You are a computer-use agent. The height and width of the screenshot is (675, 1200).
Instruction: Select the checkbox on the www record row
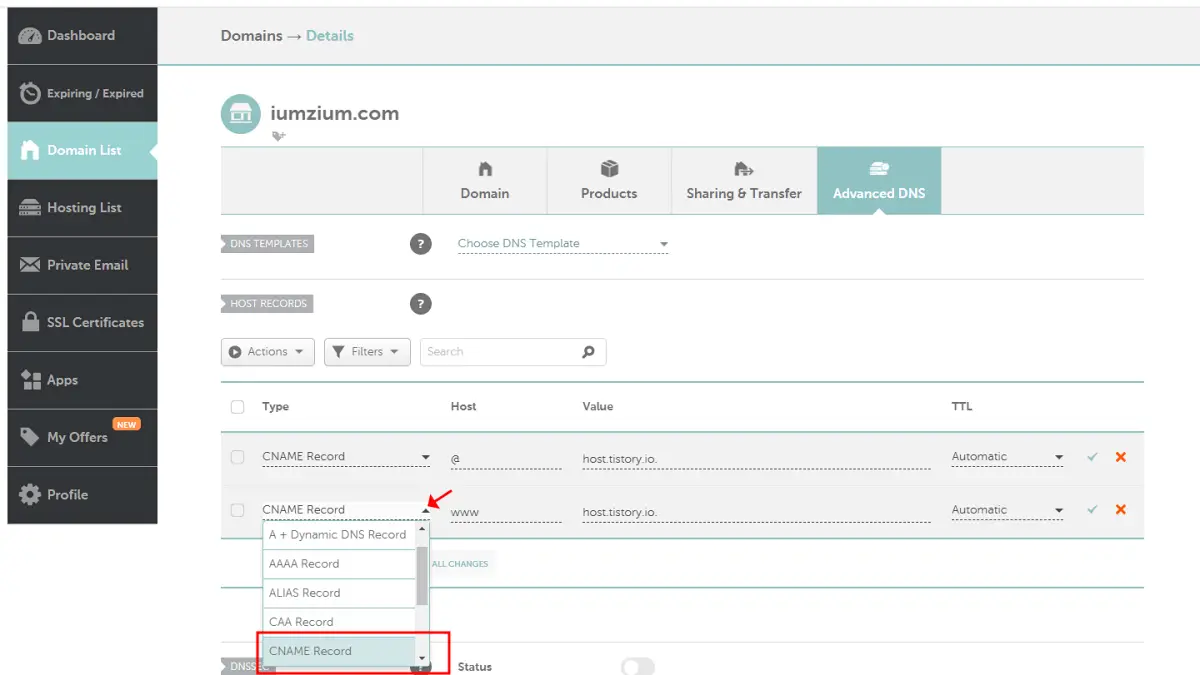point(237,509)
